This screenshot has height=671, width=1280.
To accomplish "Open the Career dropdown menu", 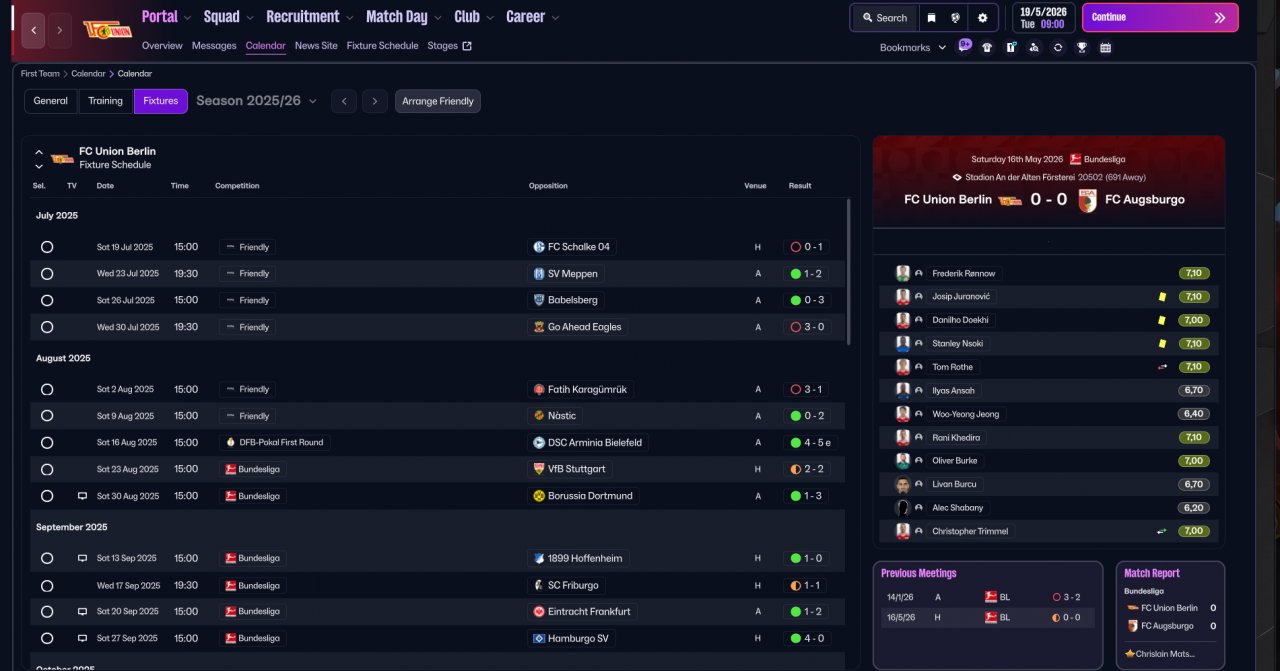I will tap(533, 17).
